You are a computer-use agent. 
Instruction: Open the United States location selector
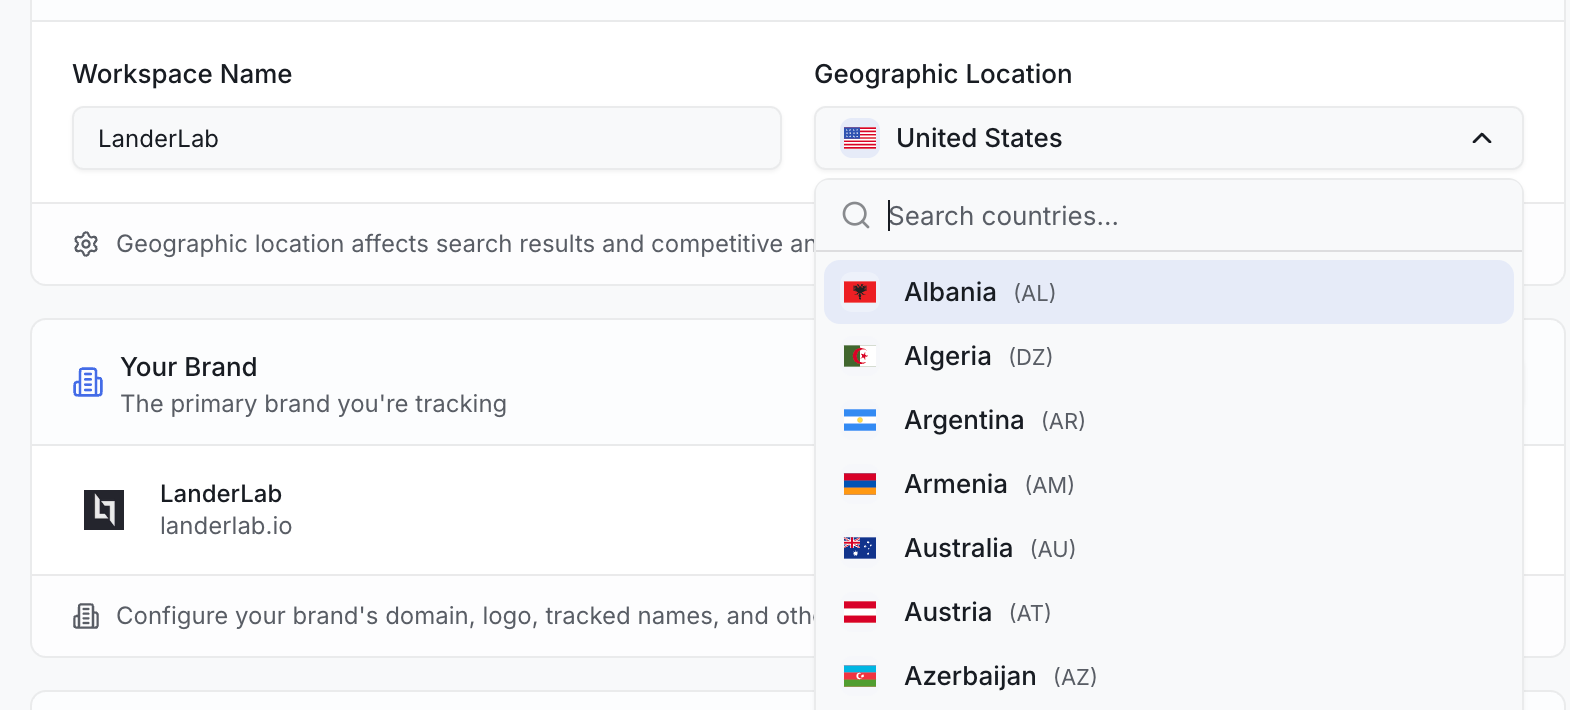click(1169, 138)
